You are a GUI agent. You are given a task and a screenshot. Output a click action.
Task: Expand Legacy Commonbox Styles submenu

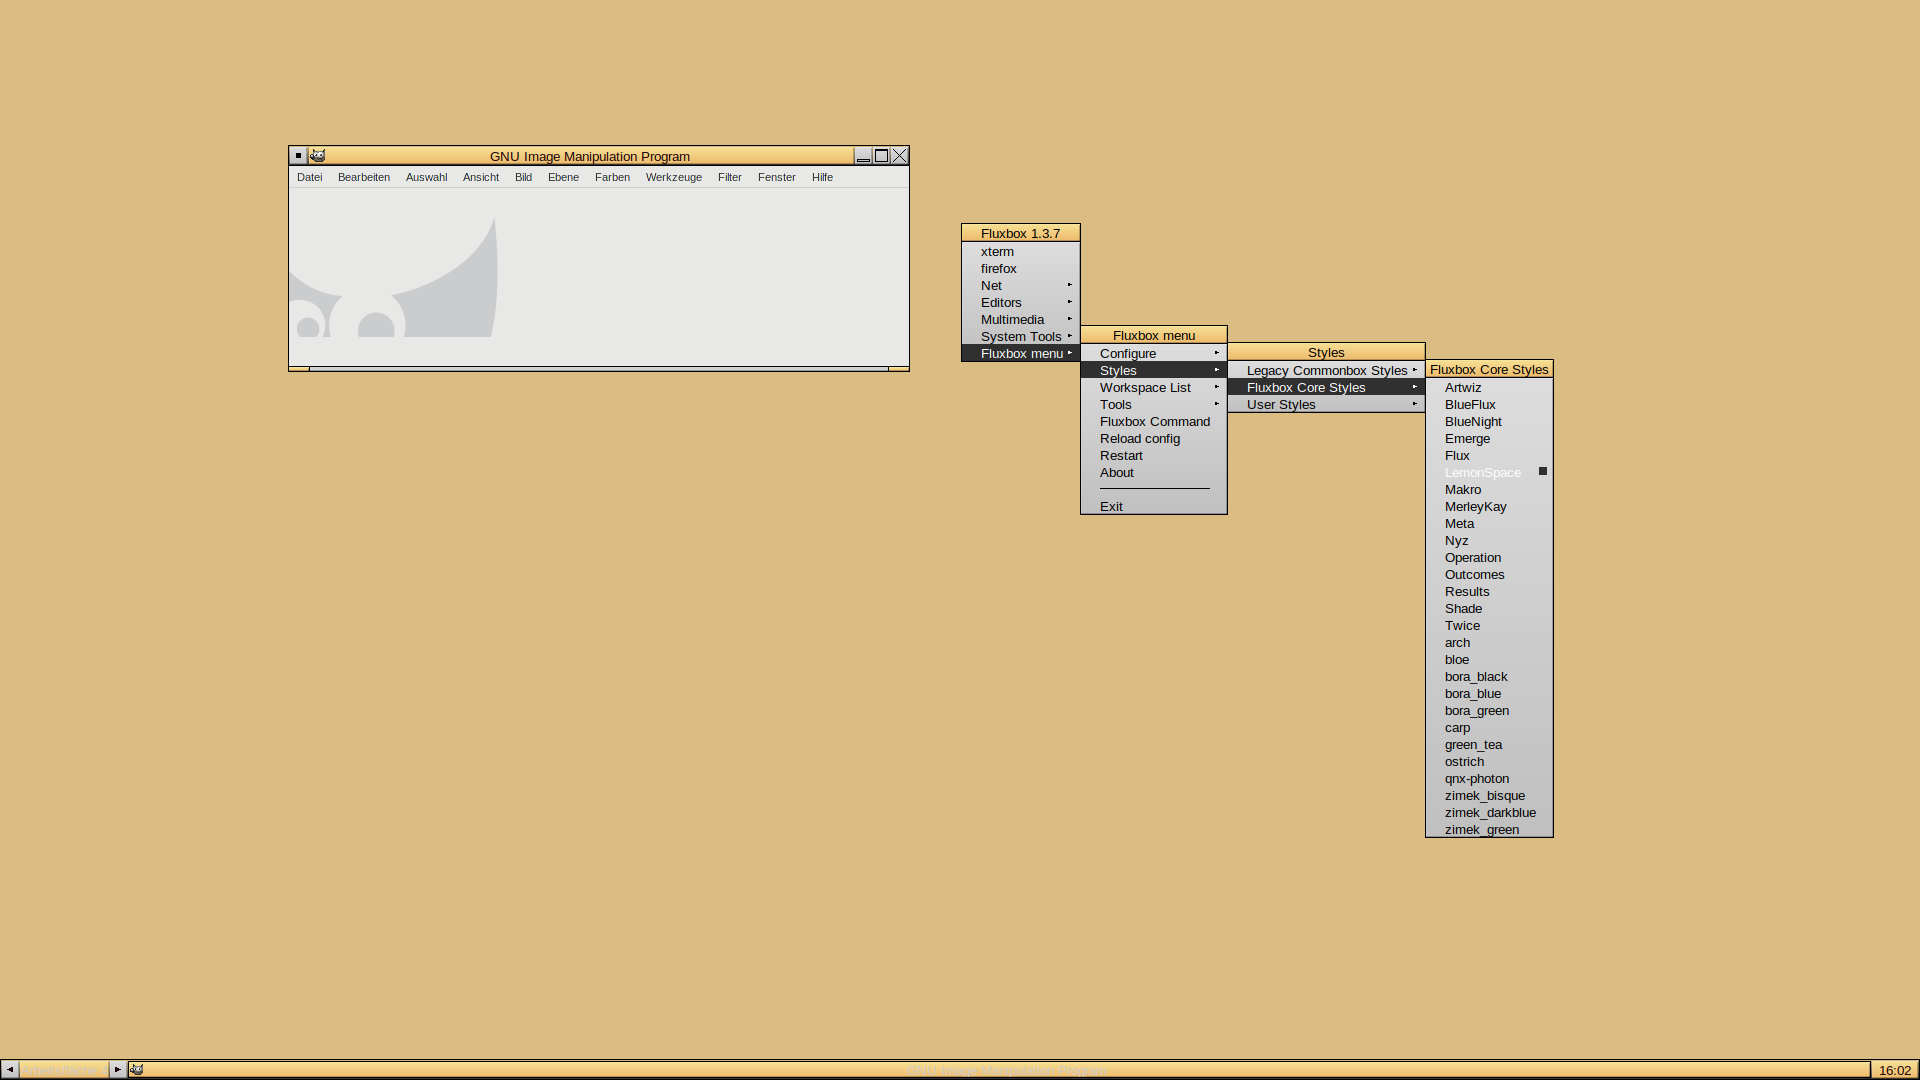[1326, 370]
